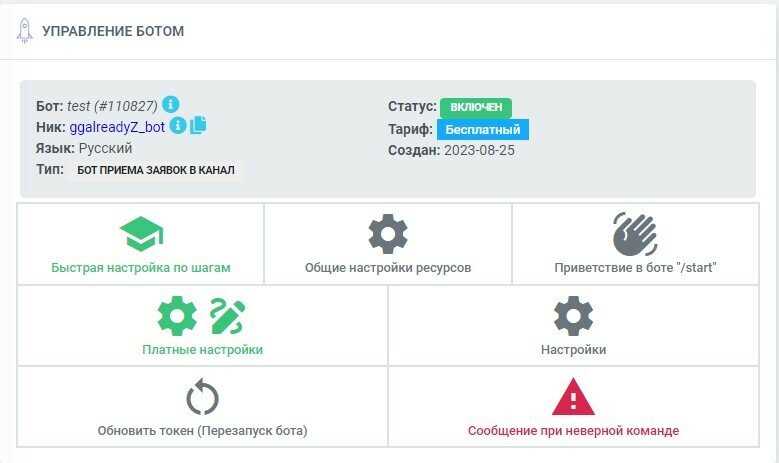
Task: Click the language value Русский
Action: [106, 148]
